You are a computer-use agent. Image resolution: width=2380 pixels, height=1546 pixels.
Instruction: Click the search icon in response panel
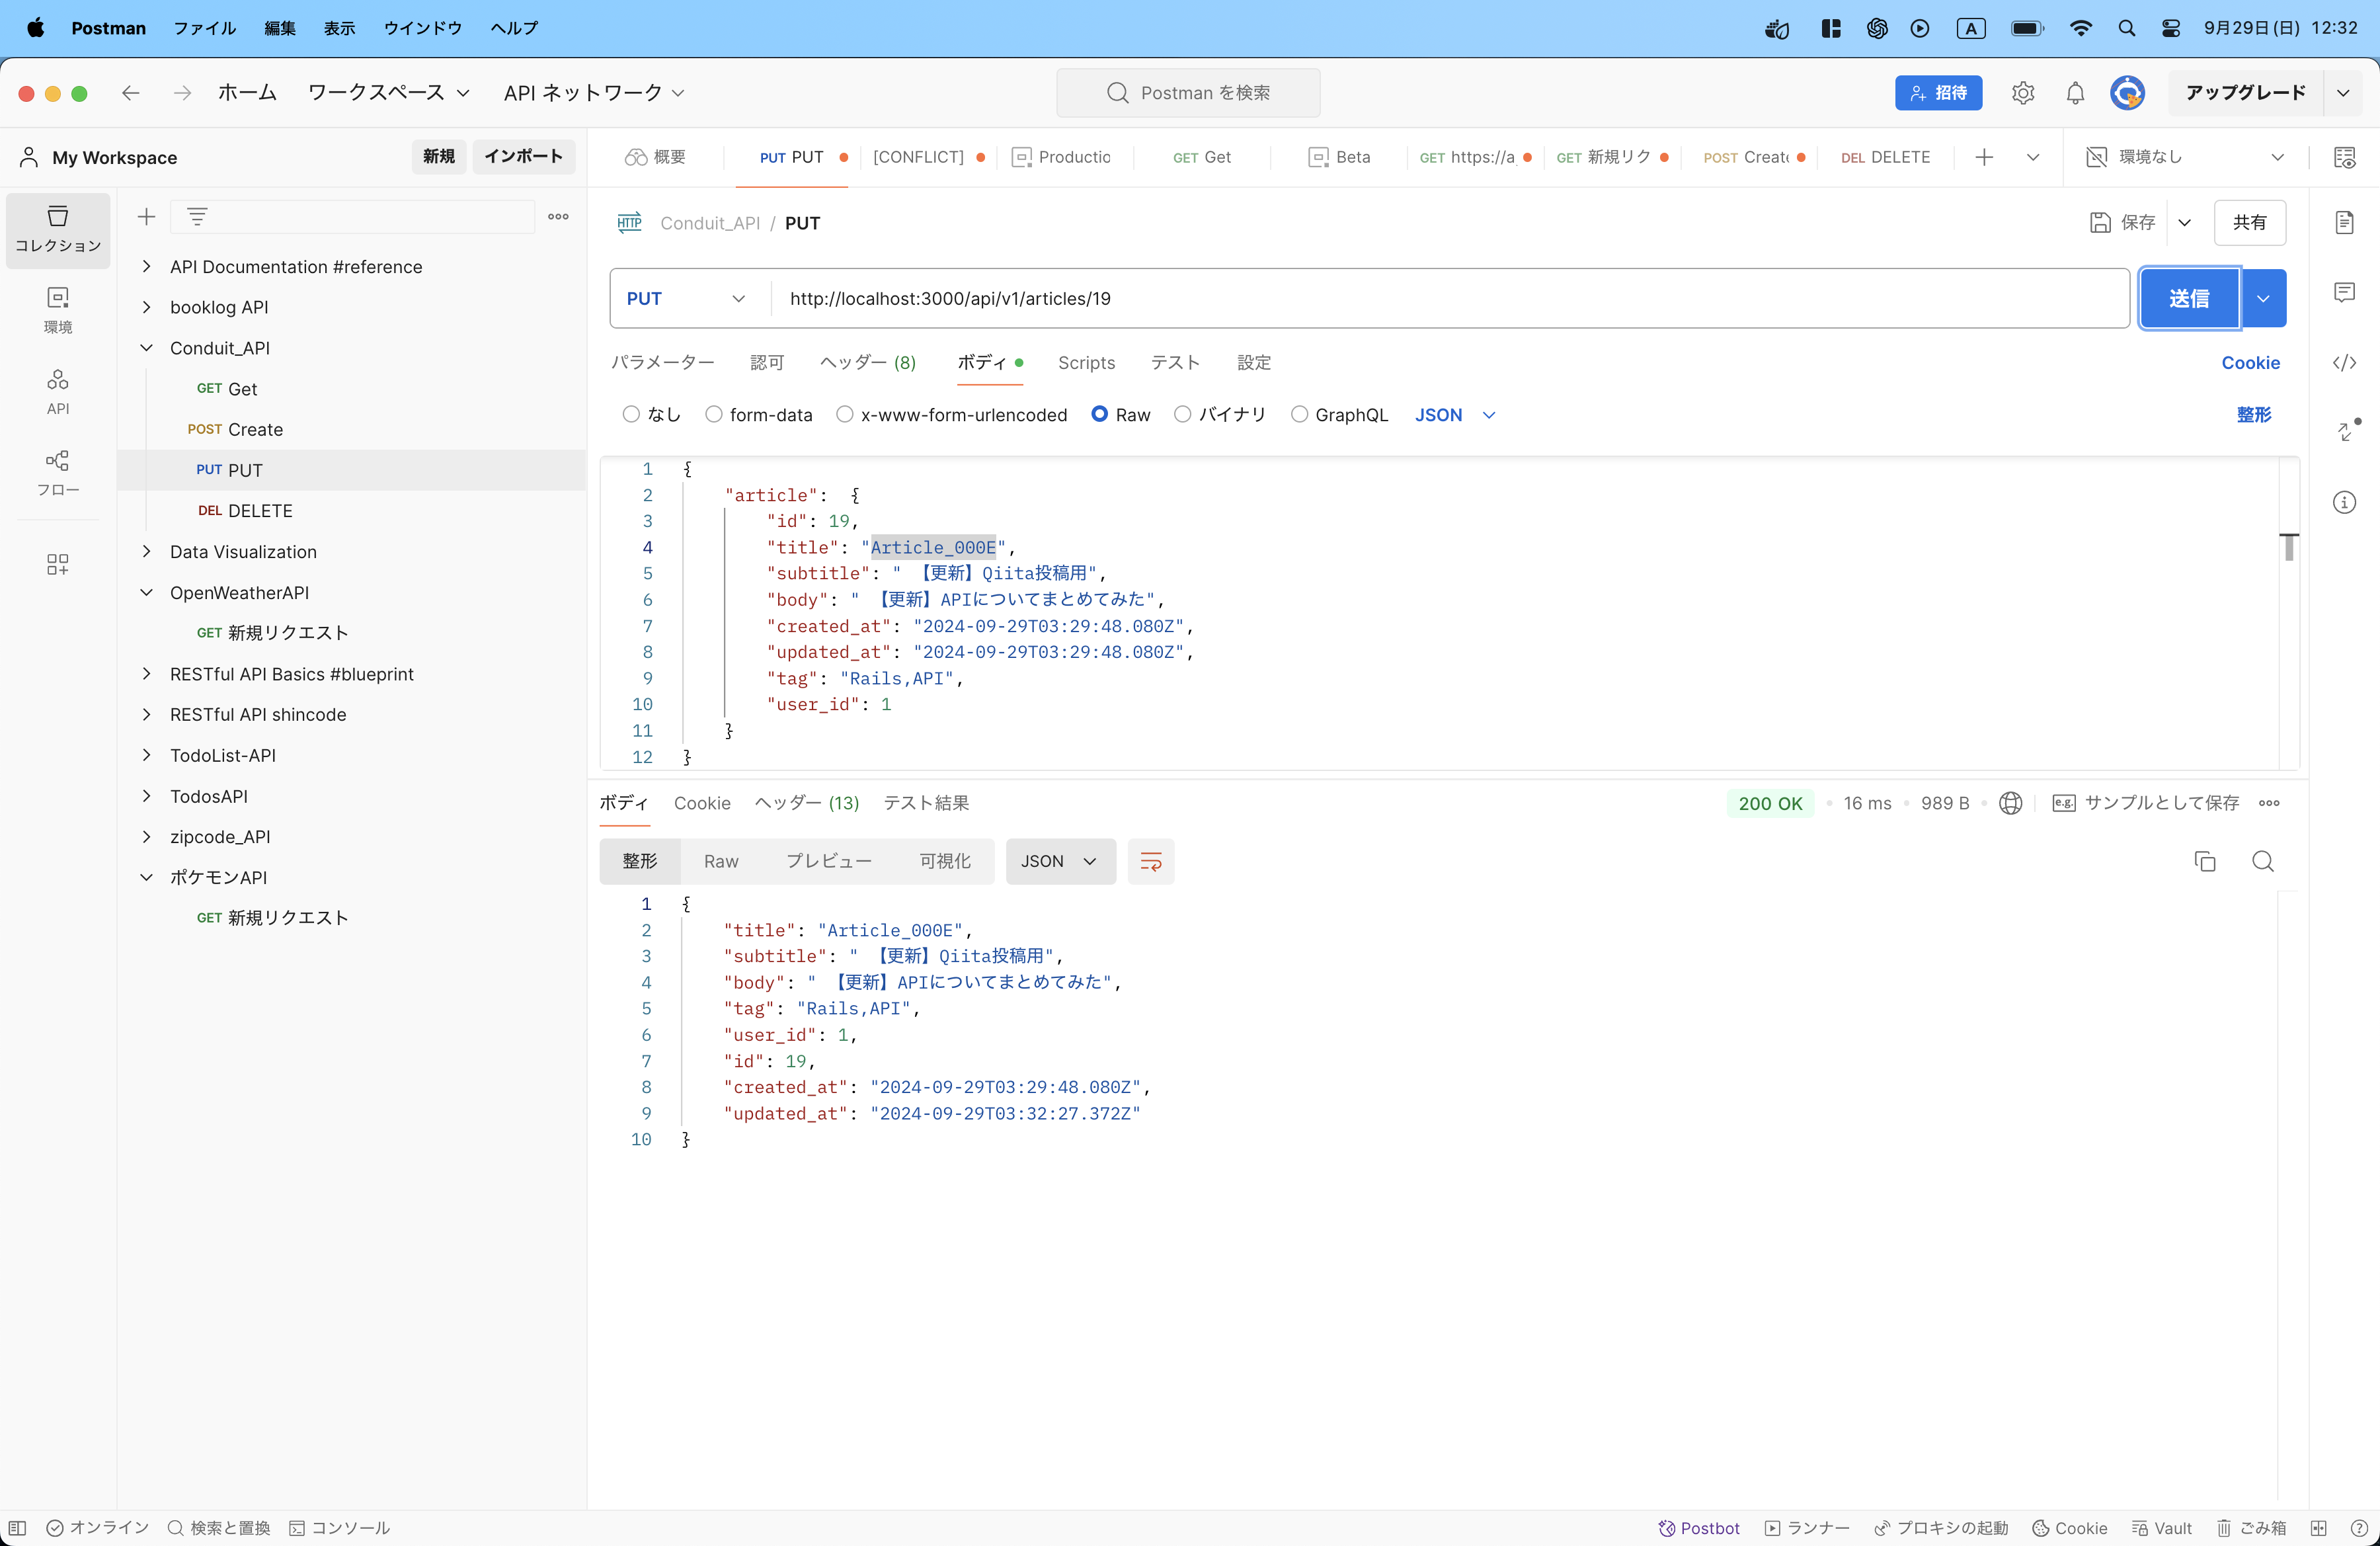point(2262,861)
